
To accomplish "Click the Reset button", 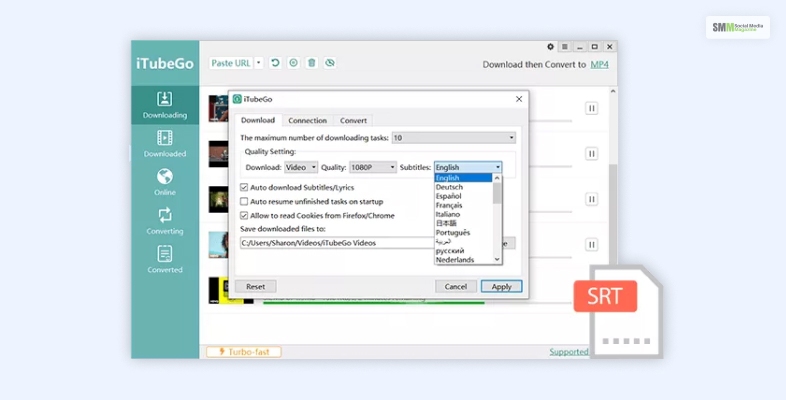I will [x=256, y=287].
